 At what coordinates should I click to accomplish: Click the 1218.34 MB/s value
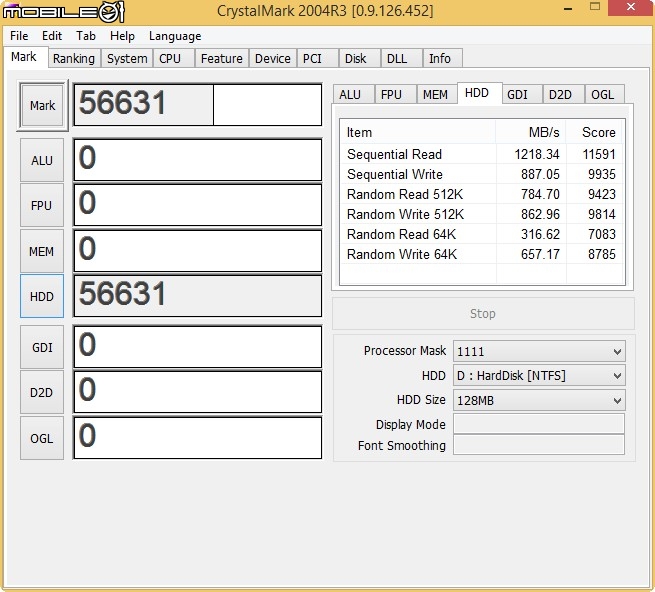tap(537, 154)
